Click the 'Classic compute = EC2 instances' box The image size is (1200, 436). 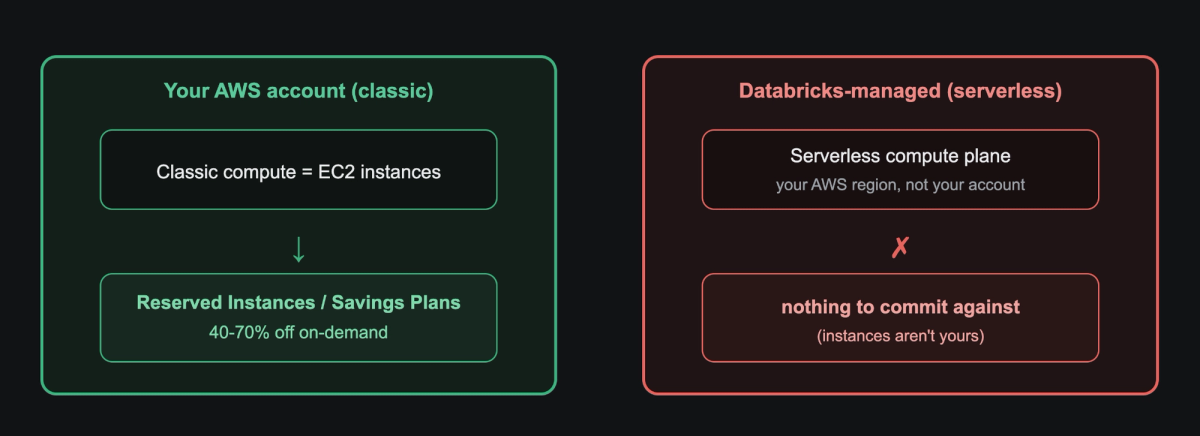298,170
